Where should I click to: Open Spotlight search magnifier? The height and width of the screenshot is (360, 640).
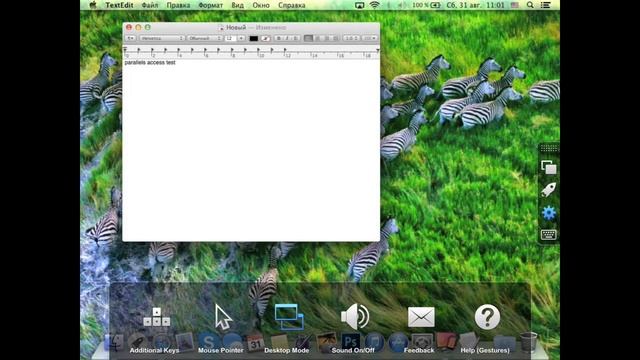530,5
